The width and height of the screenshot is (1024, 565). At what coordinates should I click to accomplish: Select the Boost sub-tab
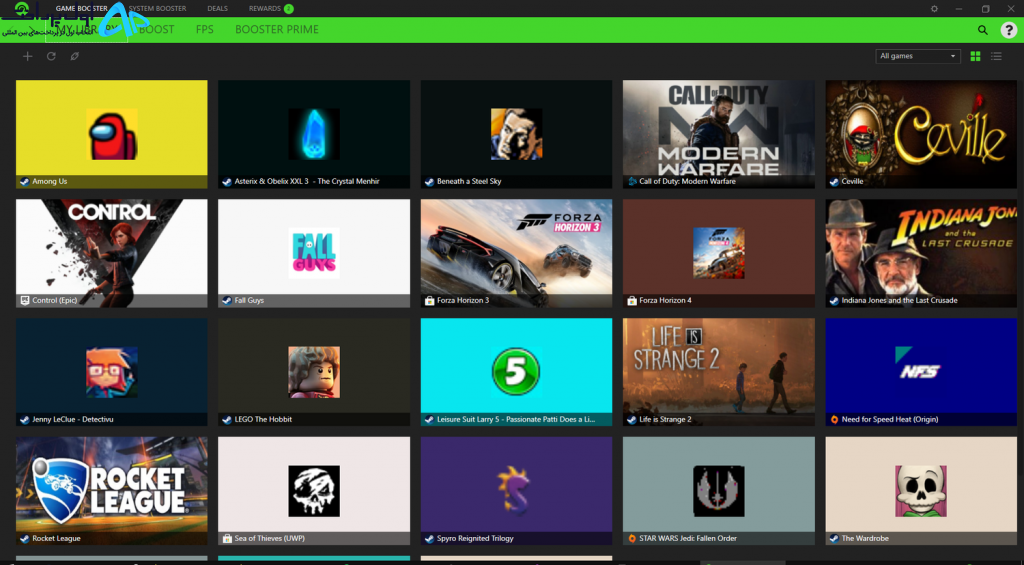157,29
